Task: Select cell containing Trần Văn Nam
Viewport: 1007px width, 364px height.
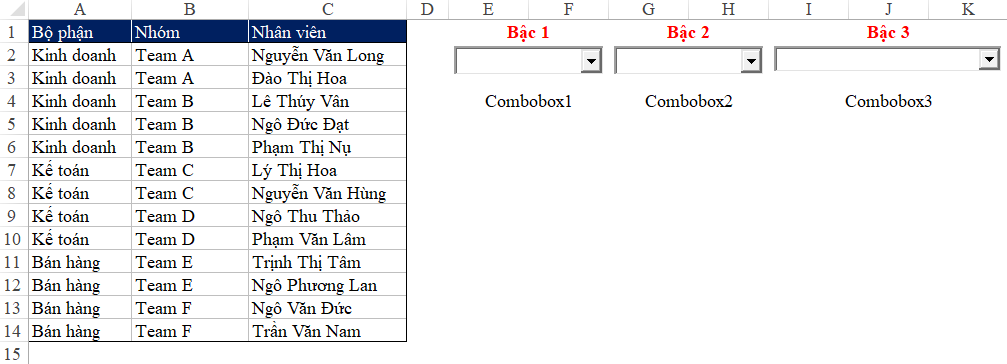Action: pyautogui.click(x=328, y=331)
